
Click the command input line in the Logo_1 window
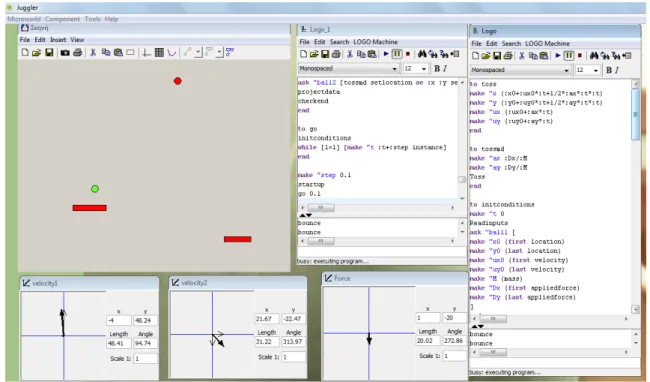(382, 251)
